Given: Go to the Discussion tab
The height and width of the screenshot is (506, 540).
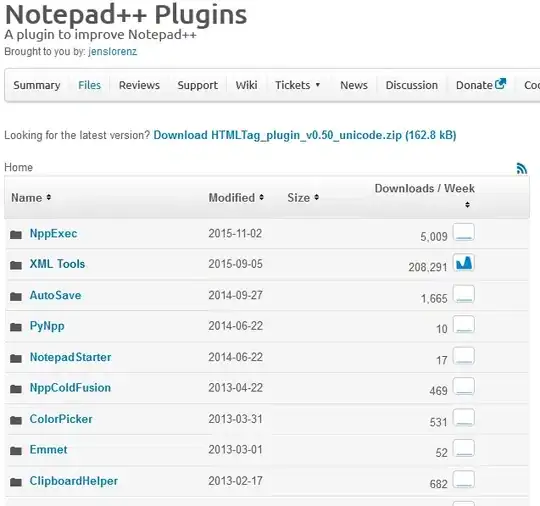Looking at the screenshot, I should [412, 85].
